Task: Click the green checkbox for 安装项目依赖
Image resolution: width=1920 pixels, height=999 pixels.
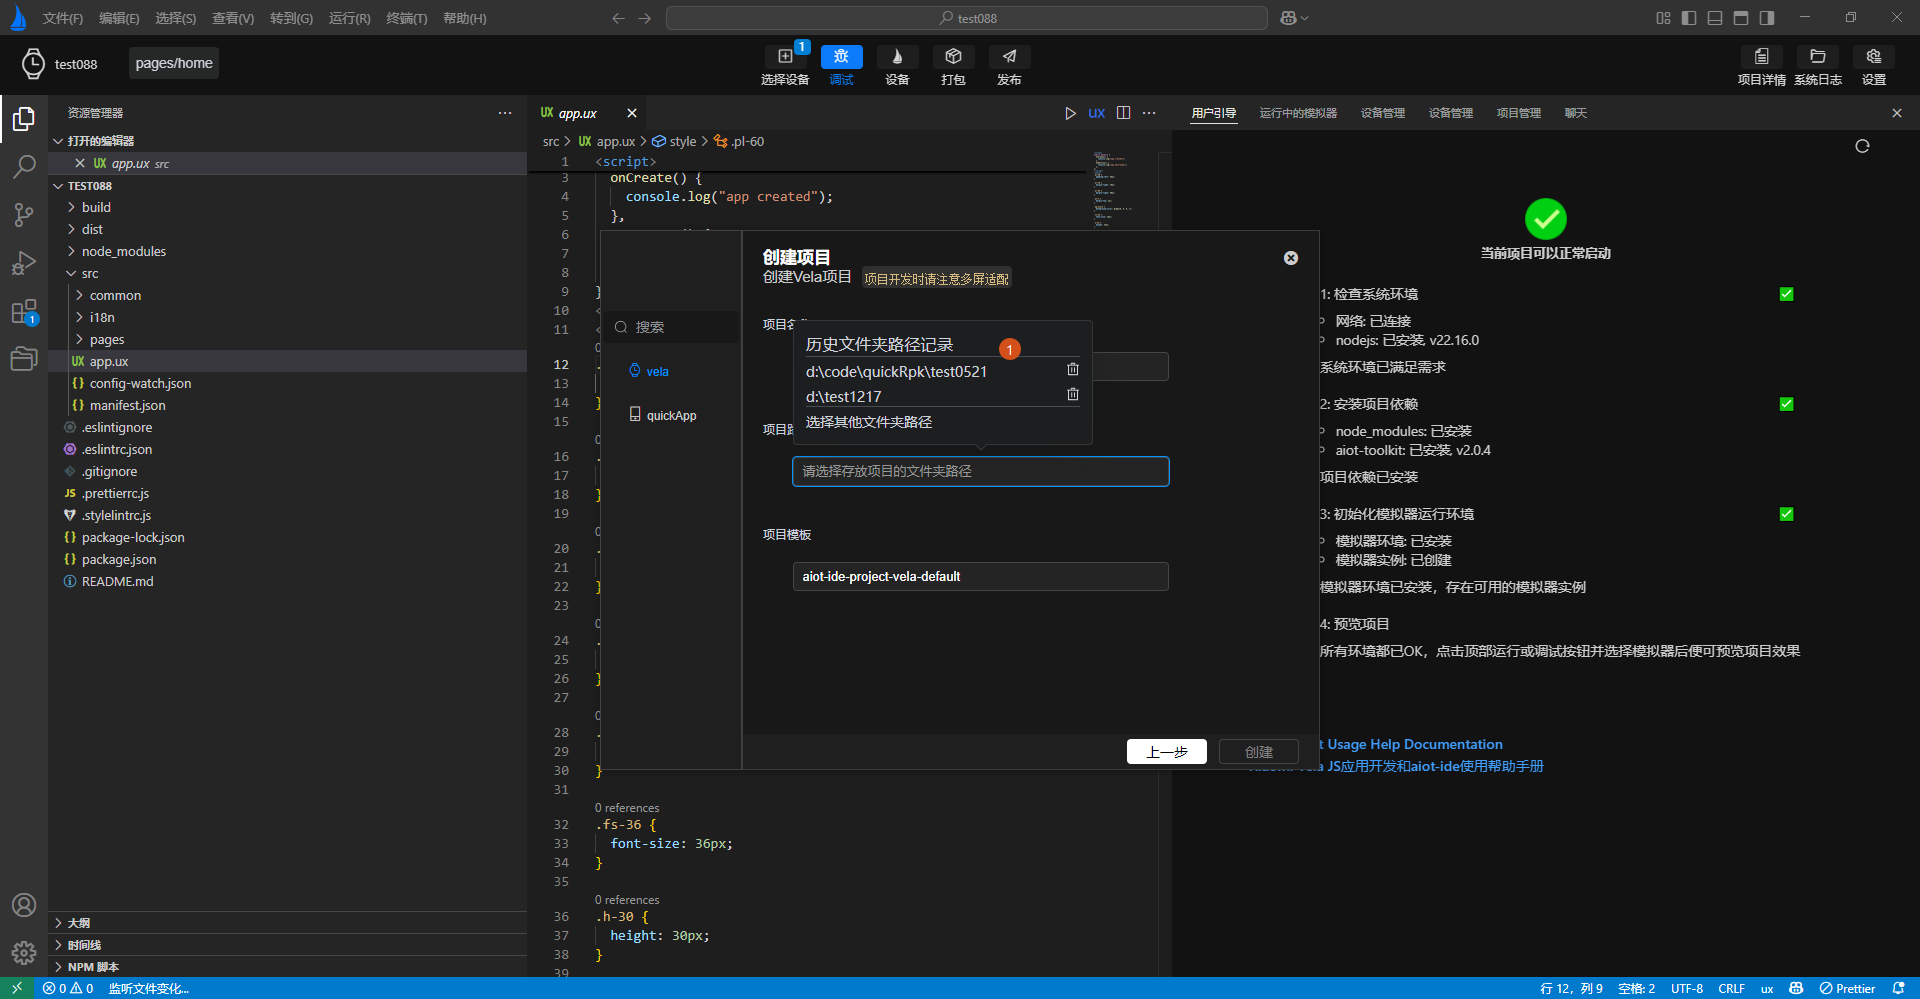Action: [1786, 404]
